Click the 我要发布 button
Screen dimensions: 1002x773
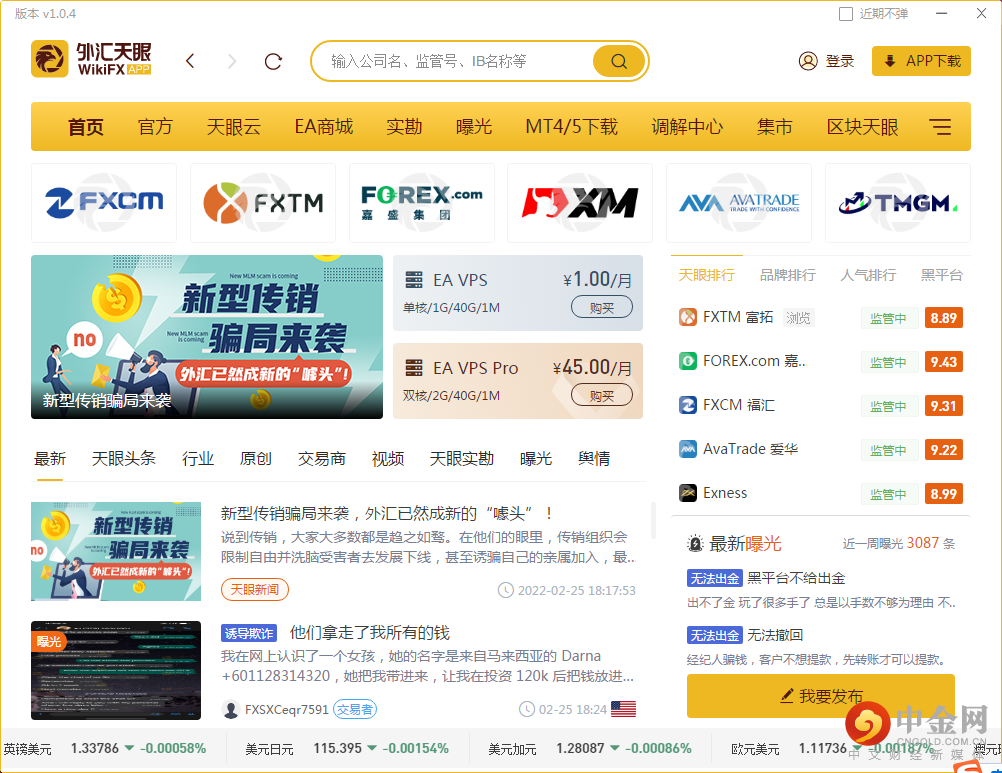coord(821,696)
